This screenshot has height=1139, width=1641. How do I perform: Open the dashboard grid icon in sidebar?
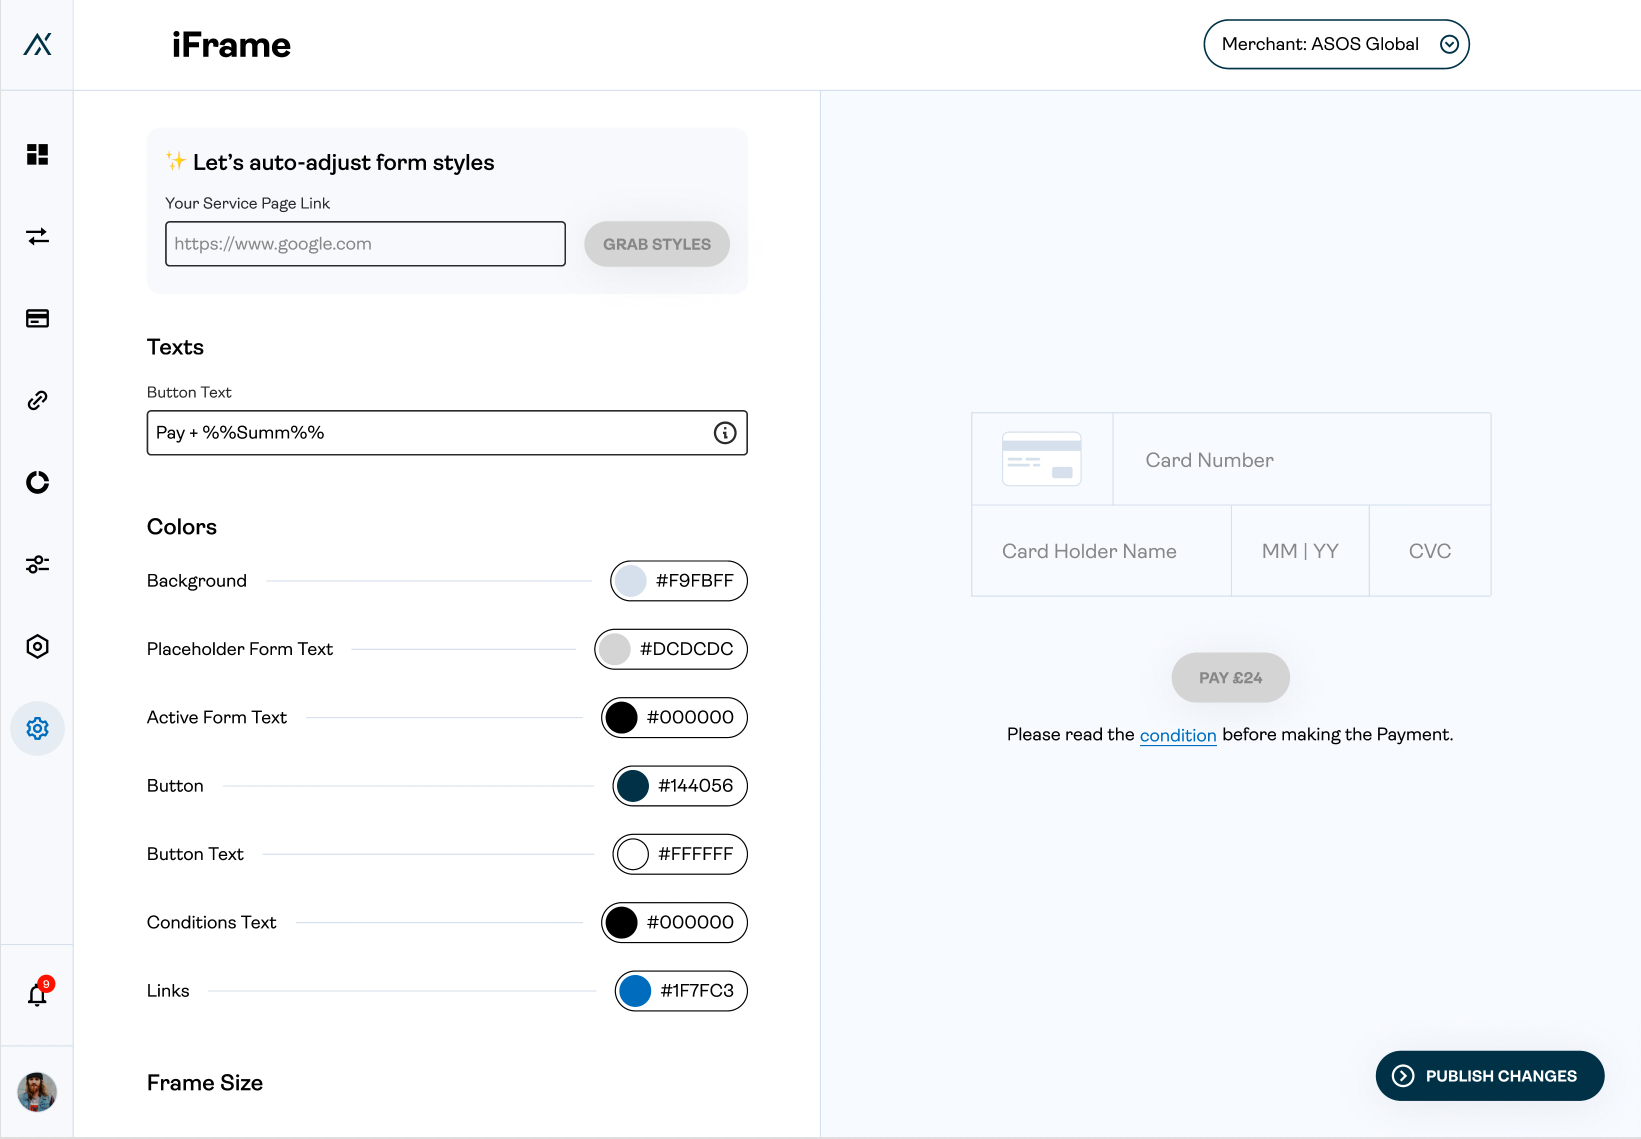click(x=37, y=154)
